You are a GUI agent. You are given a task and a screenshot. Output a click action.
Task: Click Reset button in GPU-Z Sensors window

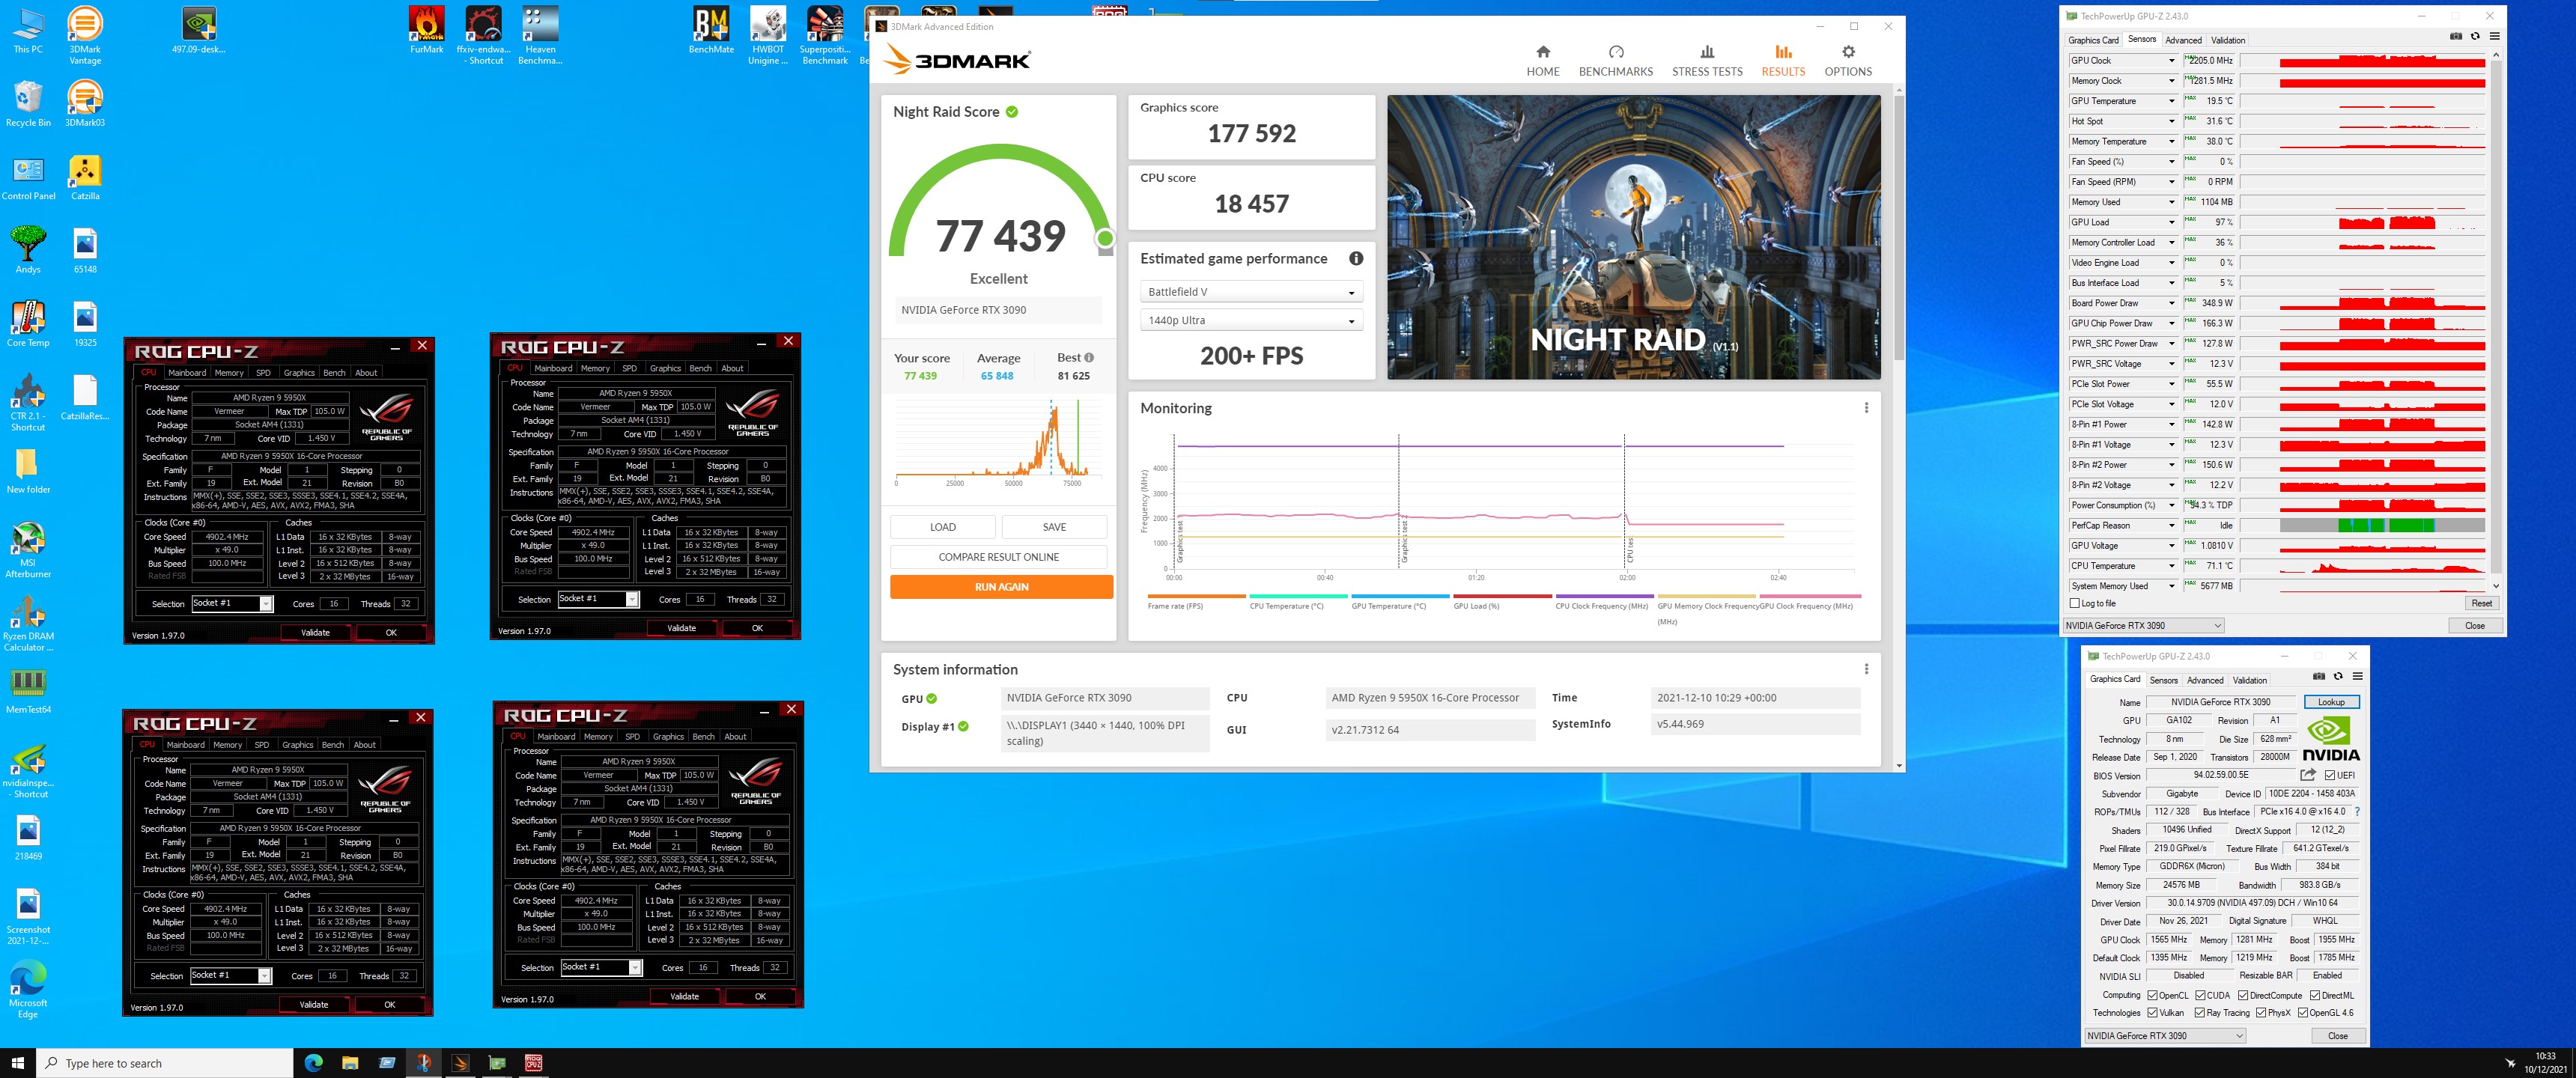2481,604
